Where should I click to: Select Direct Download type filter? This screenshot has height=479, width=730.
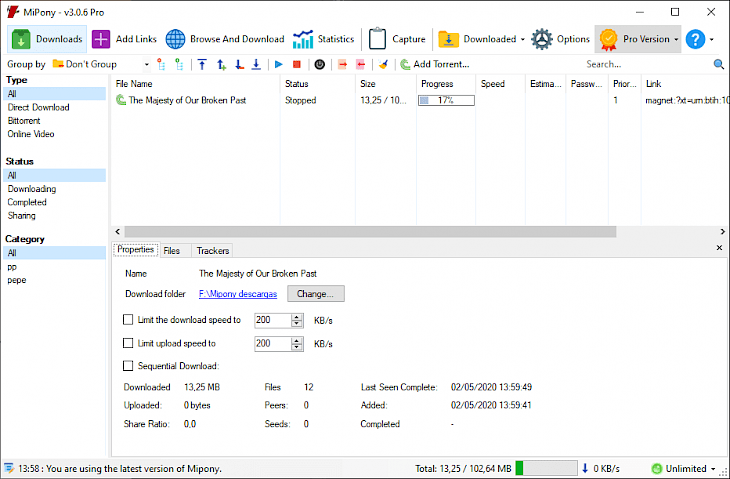click(x=39, y=107)
